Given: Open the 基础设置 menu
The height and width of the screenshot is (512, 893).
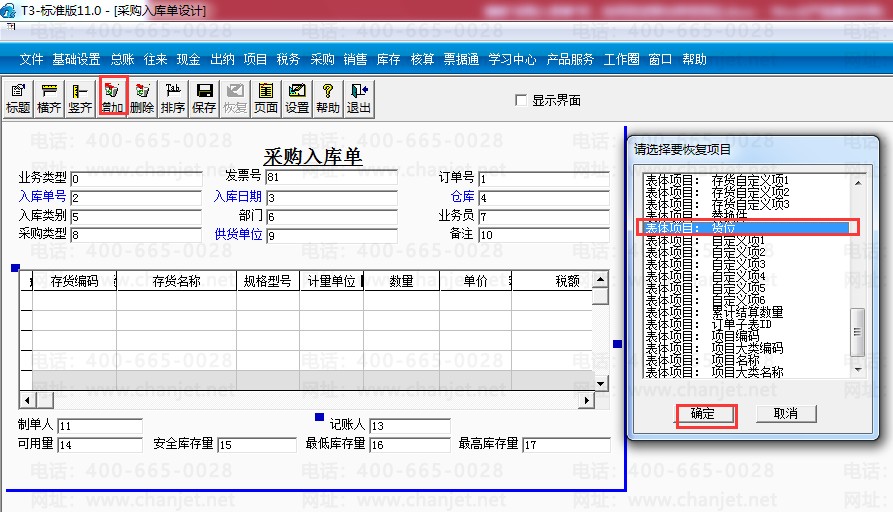Looking at the screenshot, I should 76,59.
